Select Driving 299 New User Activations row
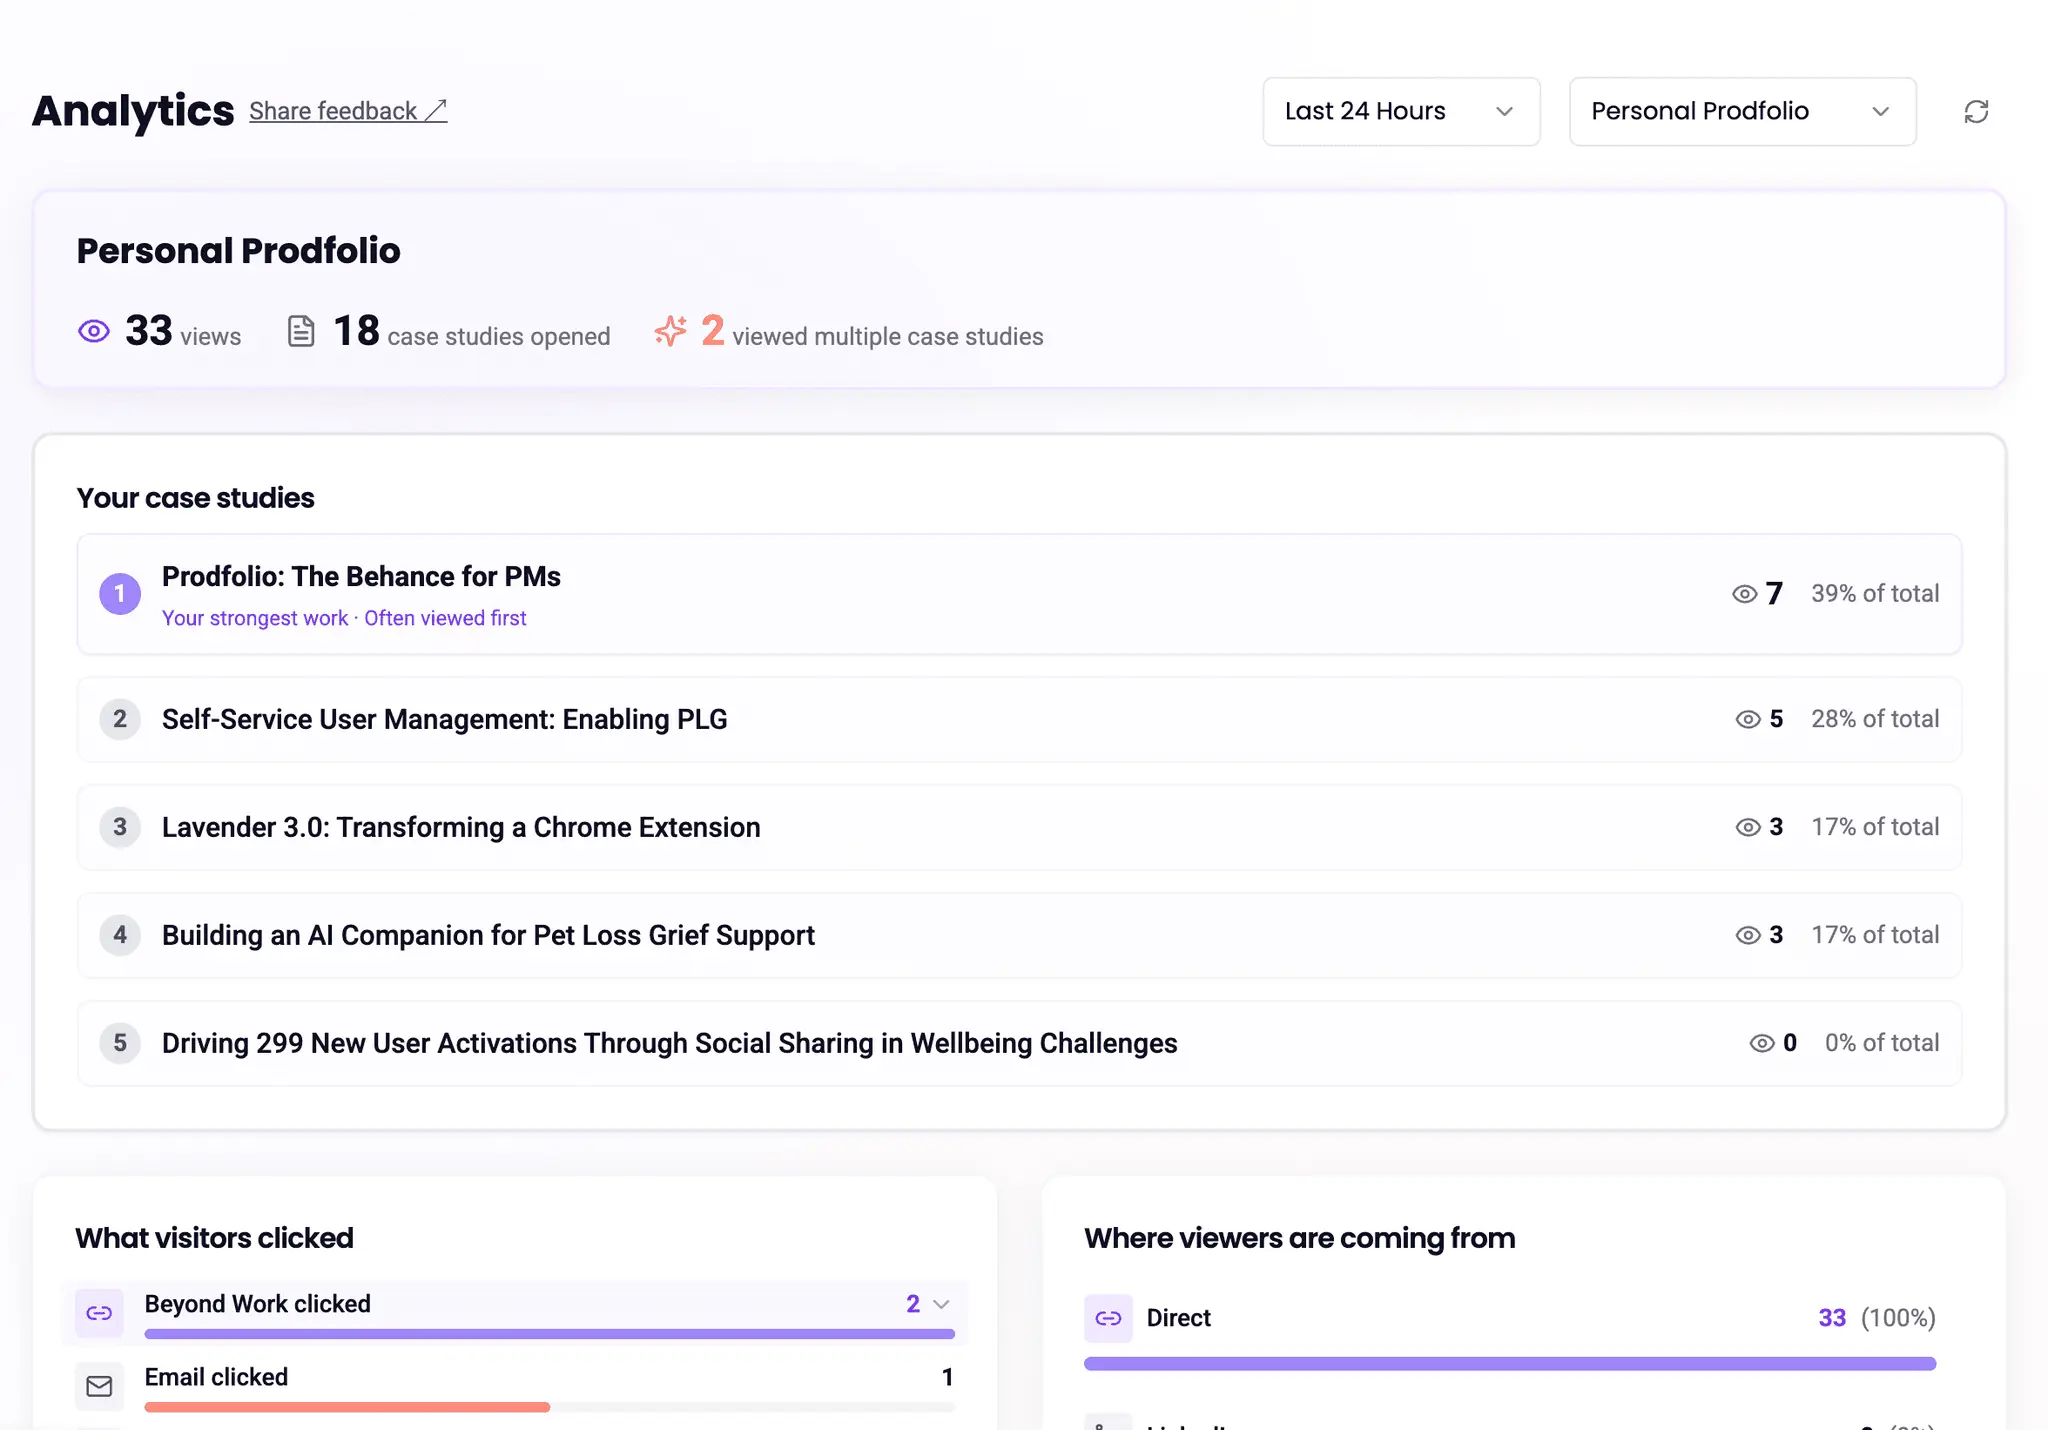 click(1019, 1043)
